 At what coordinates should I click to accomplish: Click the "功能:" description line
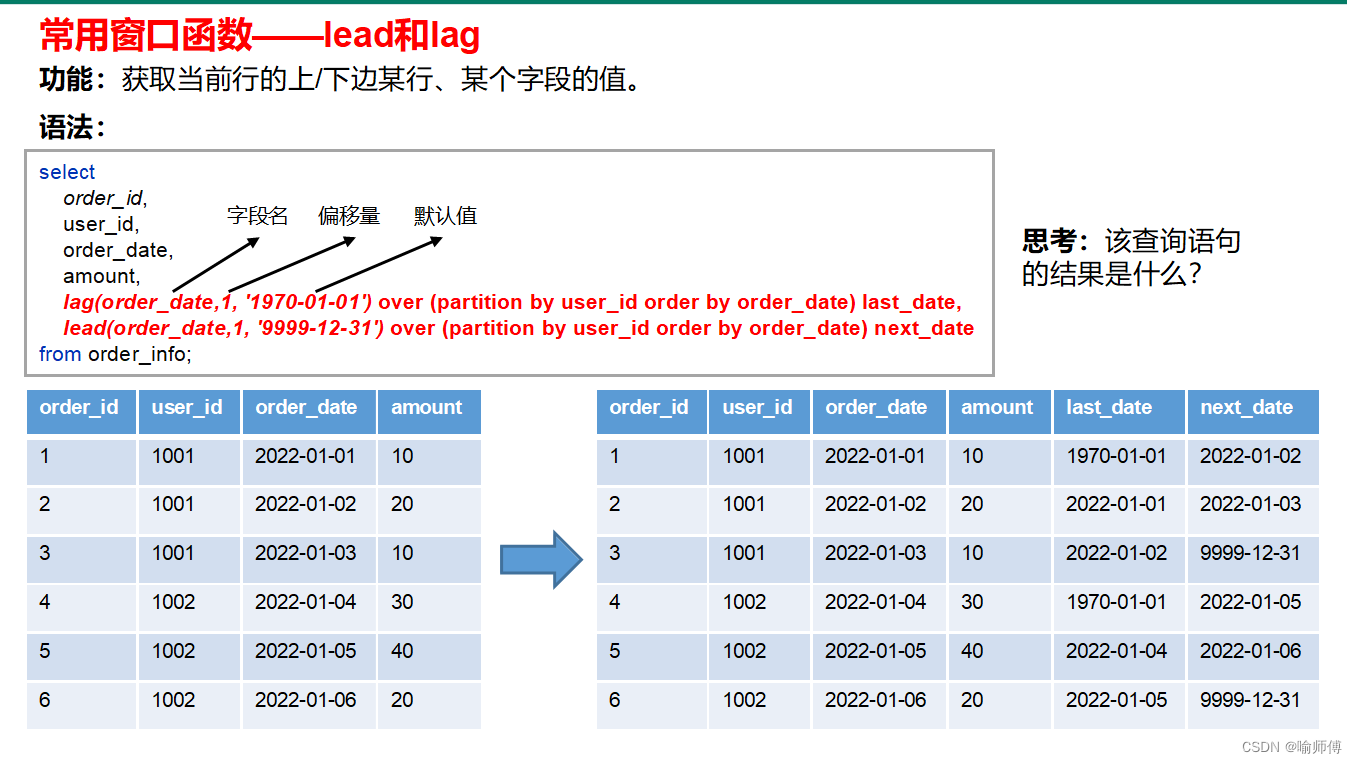point(341,80)
